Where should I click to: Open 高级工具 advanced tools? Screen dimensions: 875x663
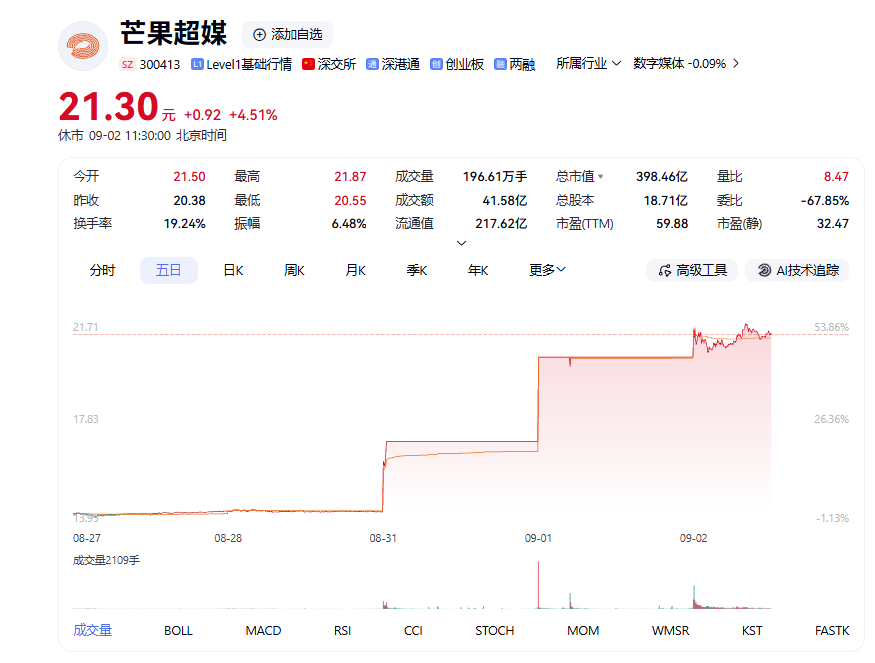tap(692, 271)
